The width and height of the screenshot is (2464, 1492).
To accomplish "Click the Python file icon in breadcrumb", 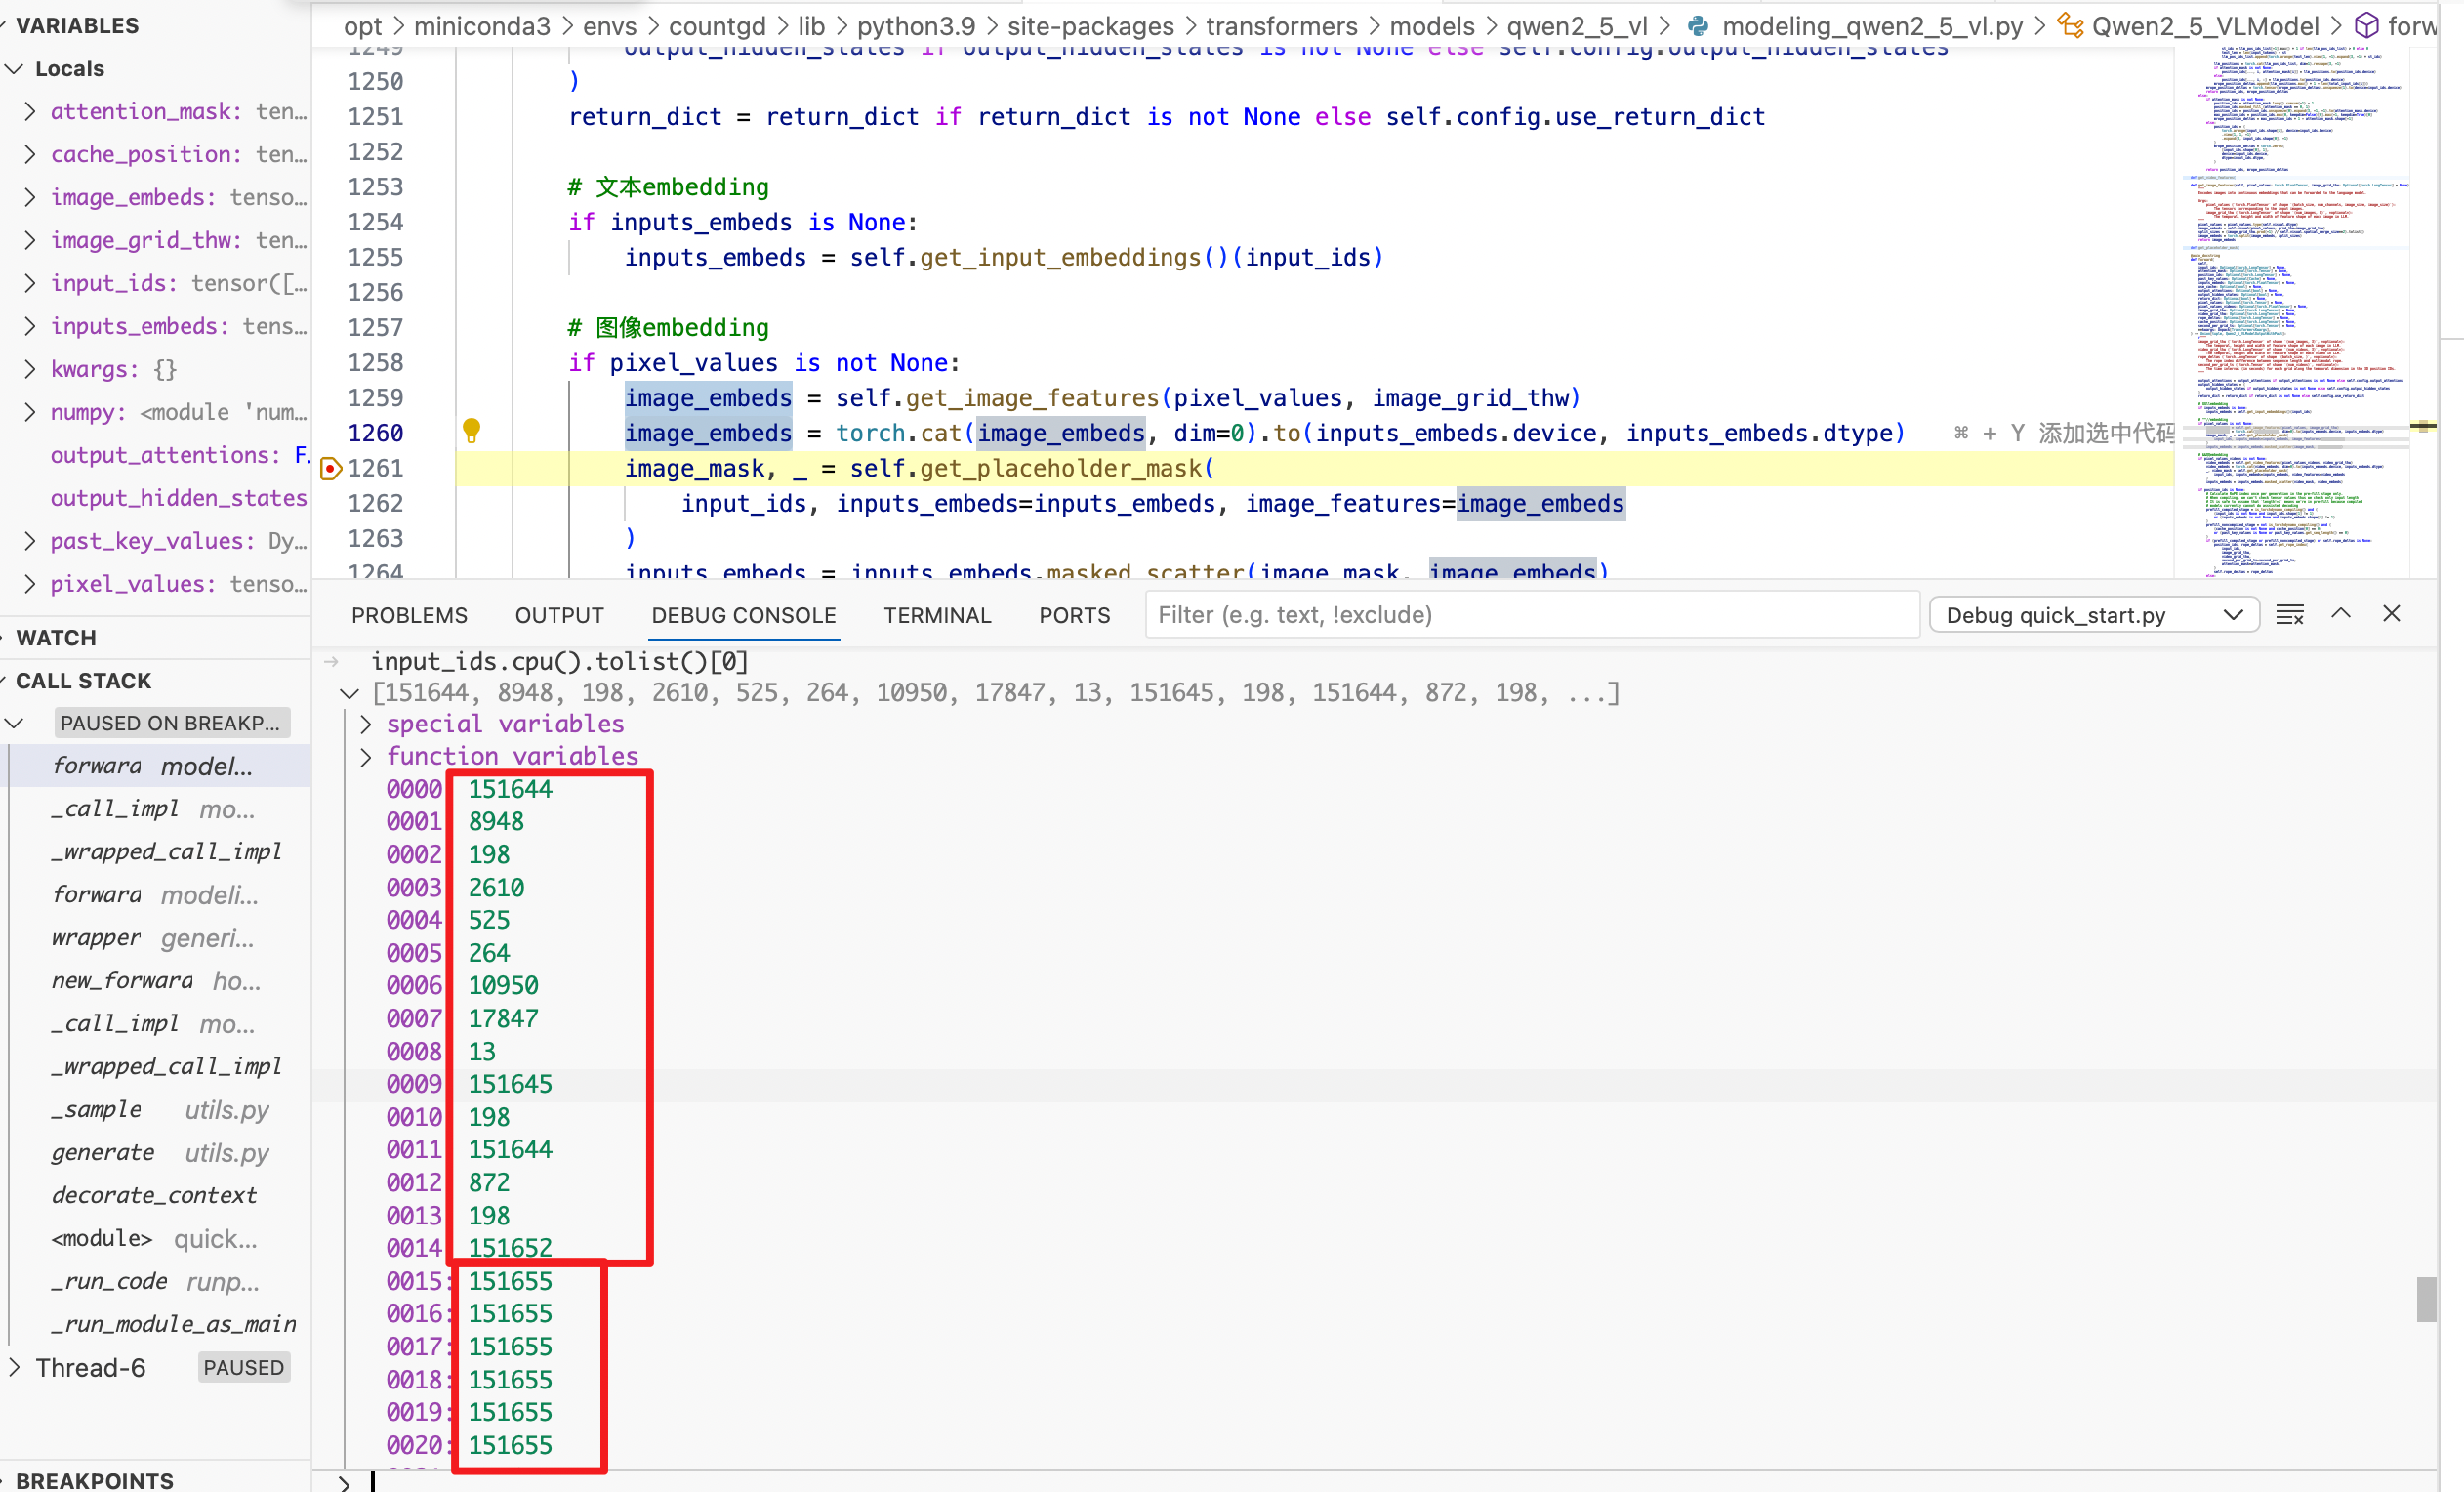I will point(1698,26).
